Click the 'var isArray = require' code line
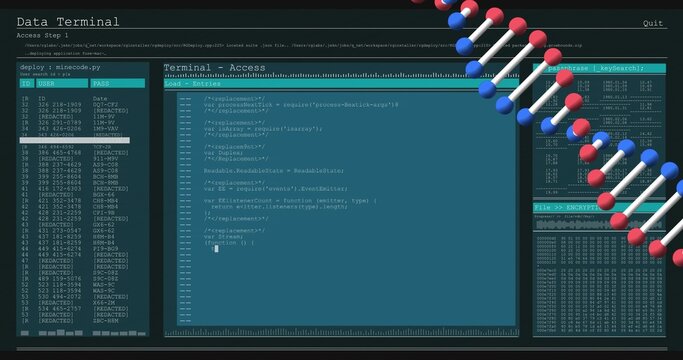The height and width of the screenshot is (360, 683). click(x=263, y=129)
